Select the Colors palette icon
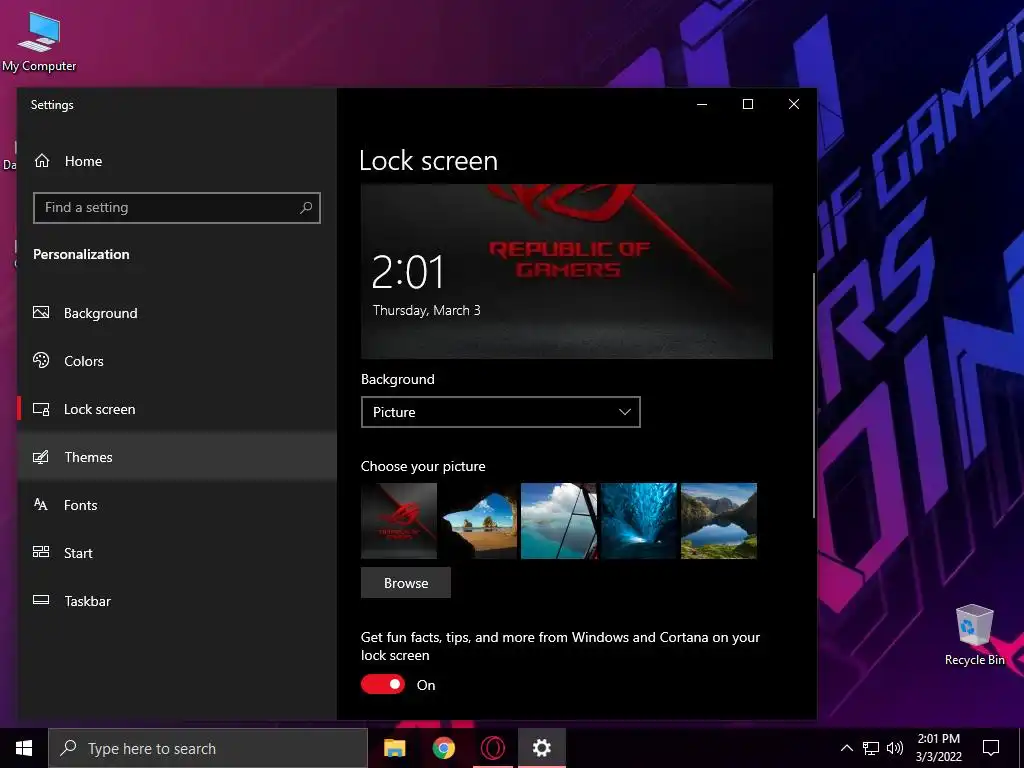 coord(41,360)
